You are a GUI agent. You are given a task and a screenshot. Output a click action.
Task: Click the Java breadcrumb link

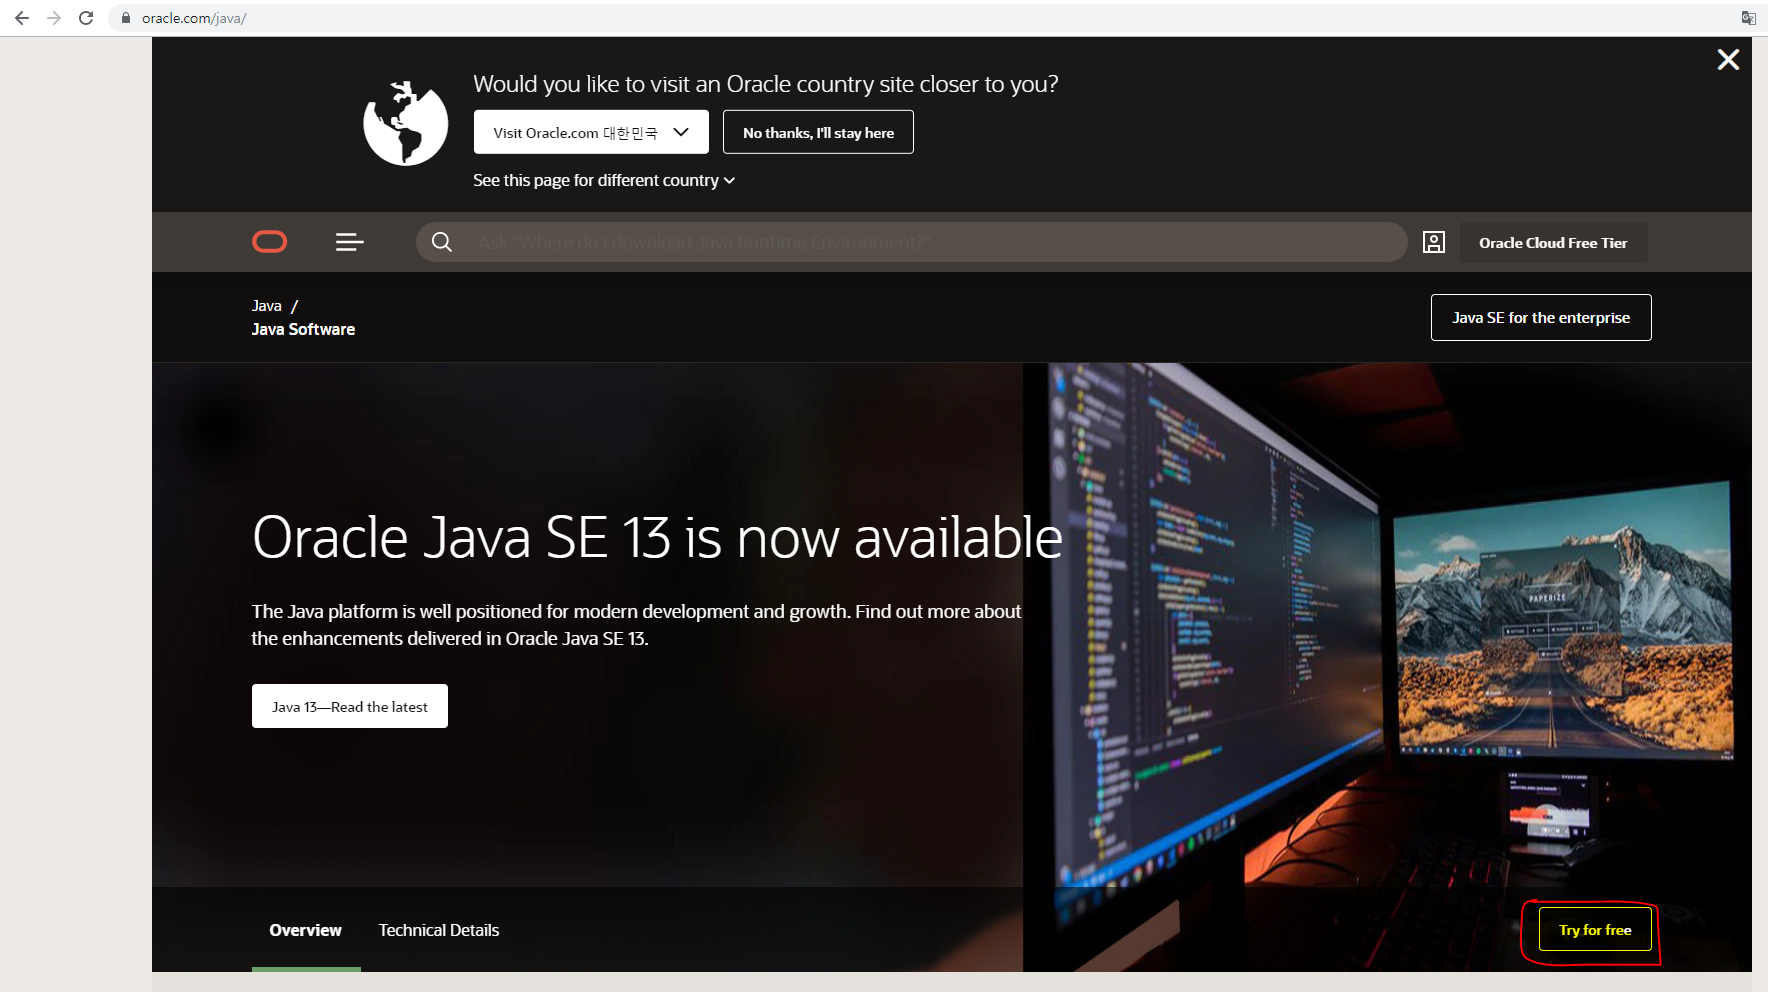[266, 306]
